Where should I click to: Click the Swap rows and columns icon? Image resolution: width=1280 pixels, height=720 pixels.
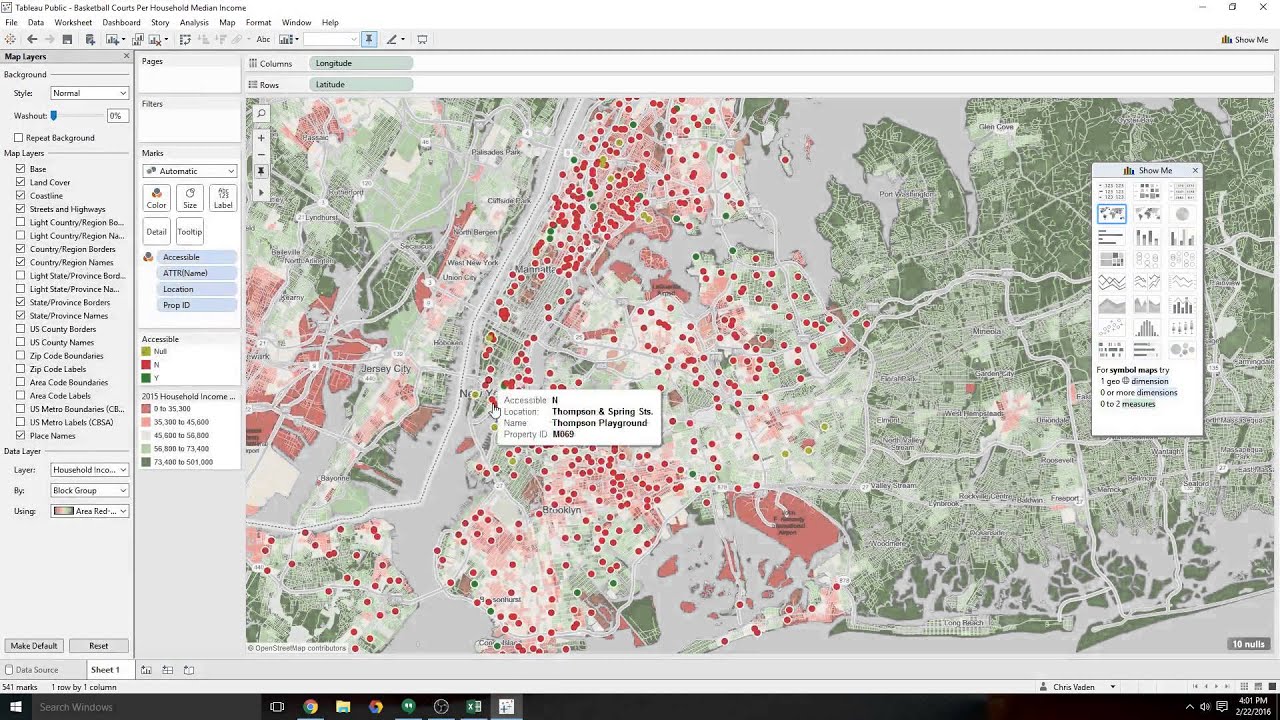point(185,39)
